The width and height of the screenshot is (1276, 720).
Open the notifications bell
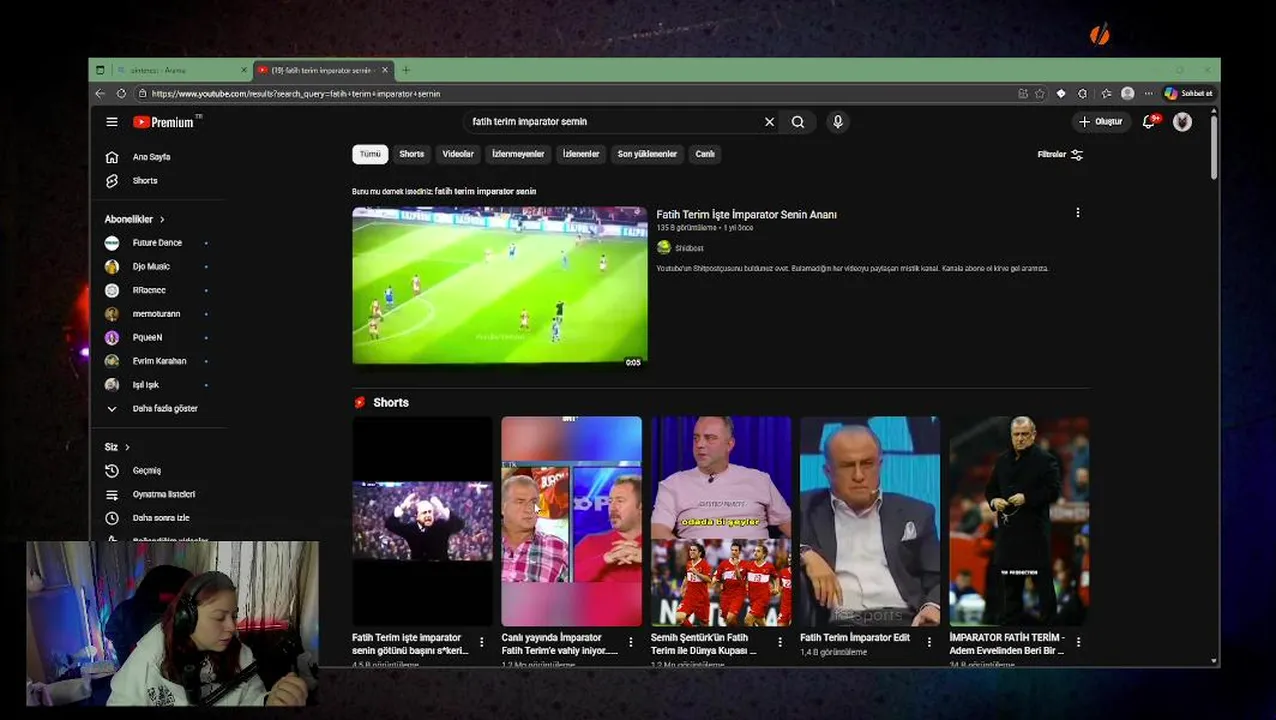point(1149,122)
